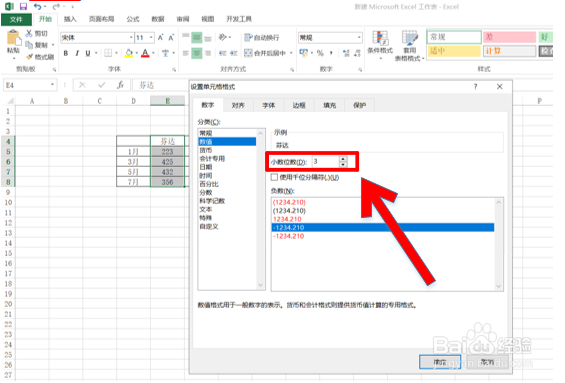Viewport: 565px width, 383px height.
Task: Increase font size with large A icon
Action: (161, 37)
